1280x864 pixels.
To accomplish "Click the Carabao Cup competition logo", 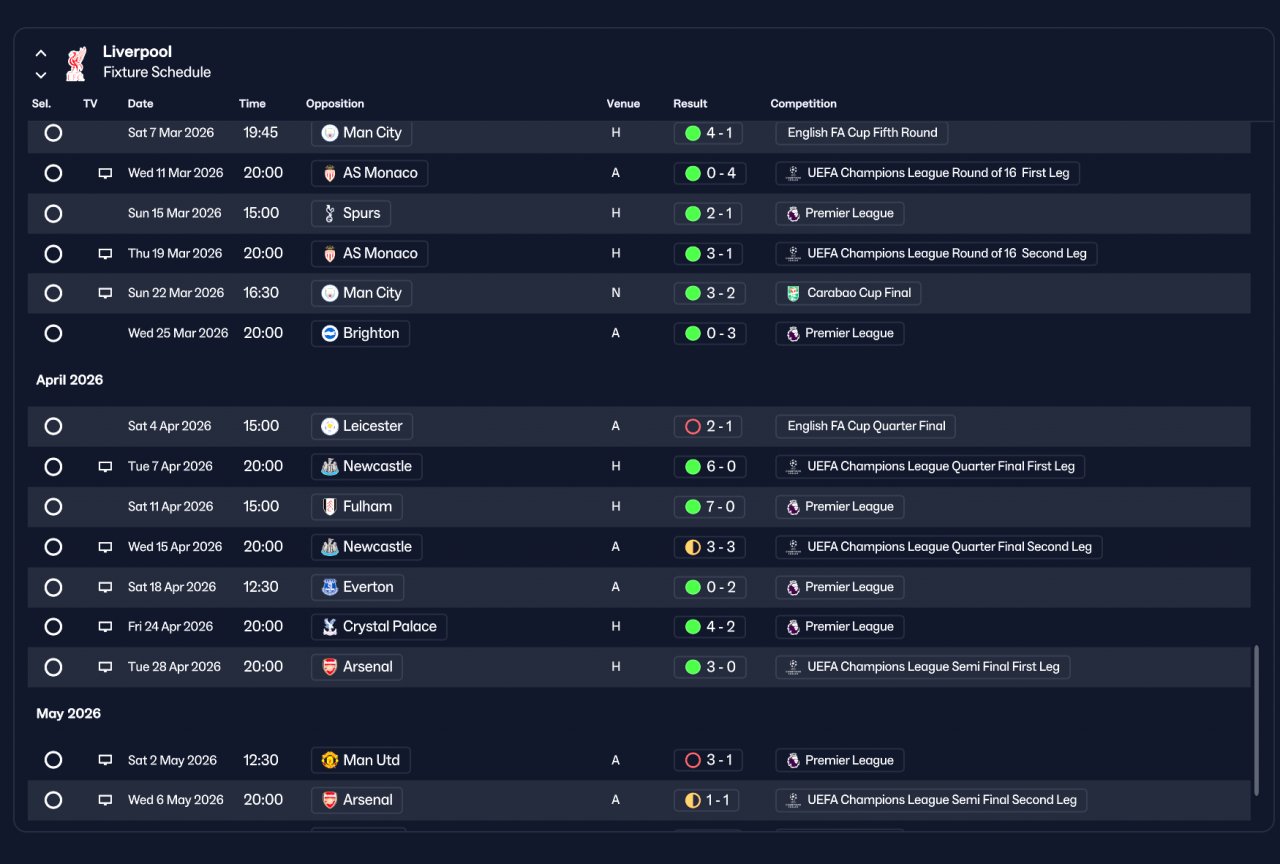I will click(x=793, y=293).
